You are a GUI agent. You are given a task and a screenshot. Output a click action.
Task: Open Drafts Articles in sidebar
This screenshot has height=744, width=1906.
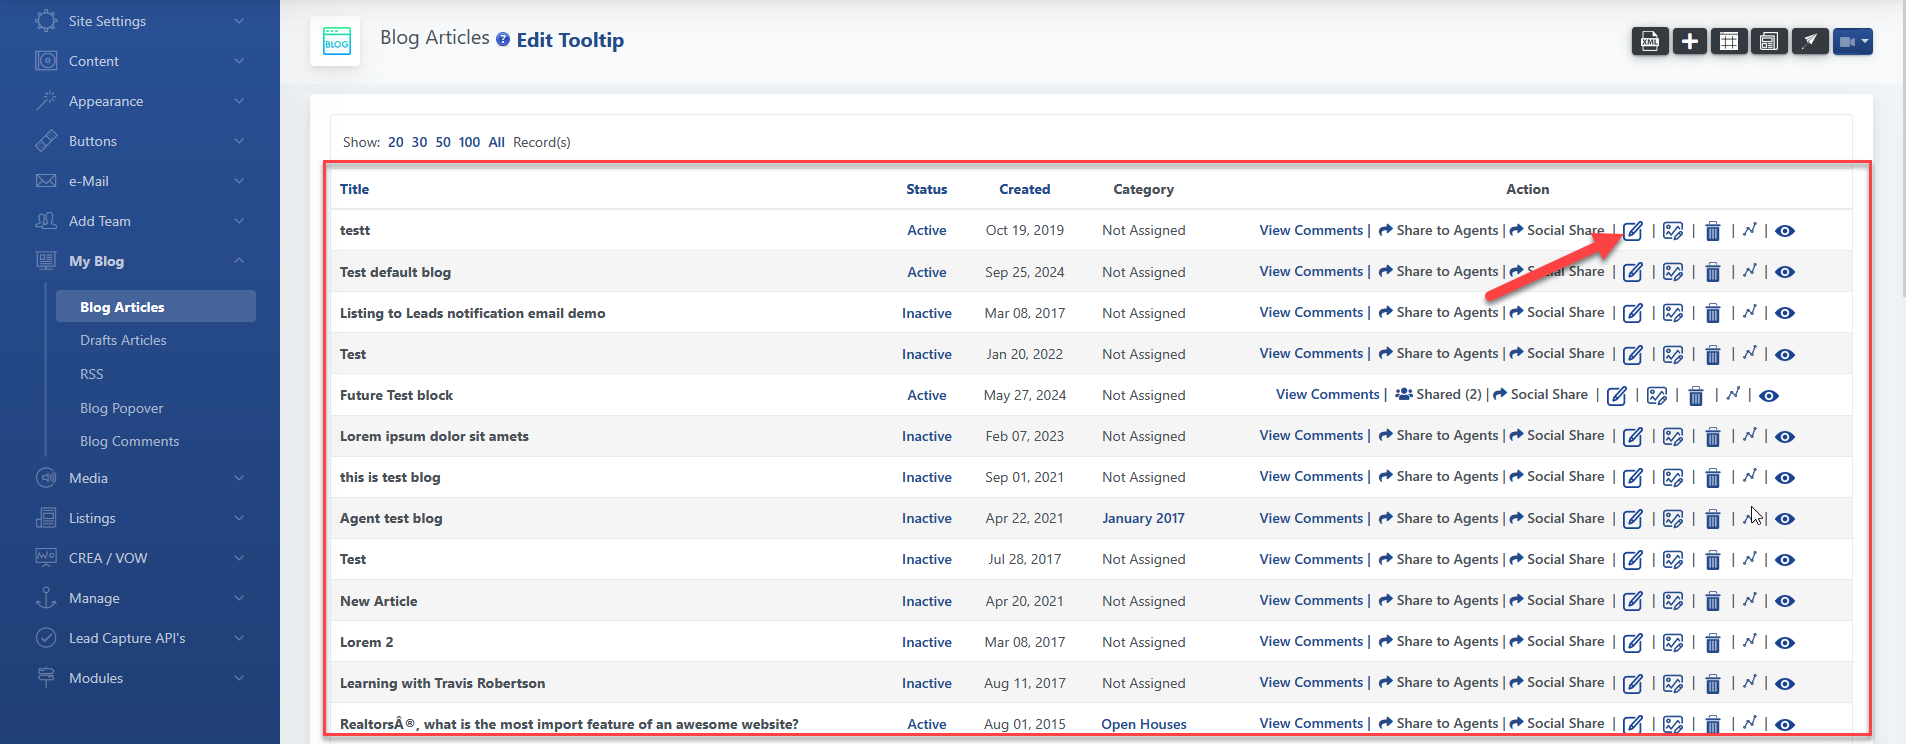coord(123,340)
